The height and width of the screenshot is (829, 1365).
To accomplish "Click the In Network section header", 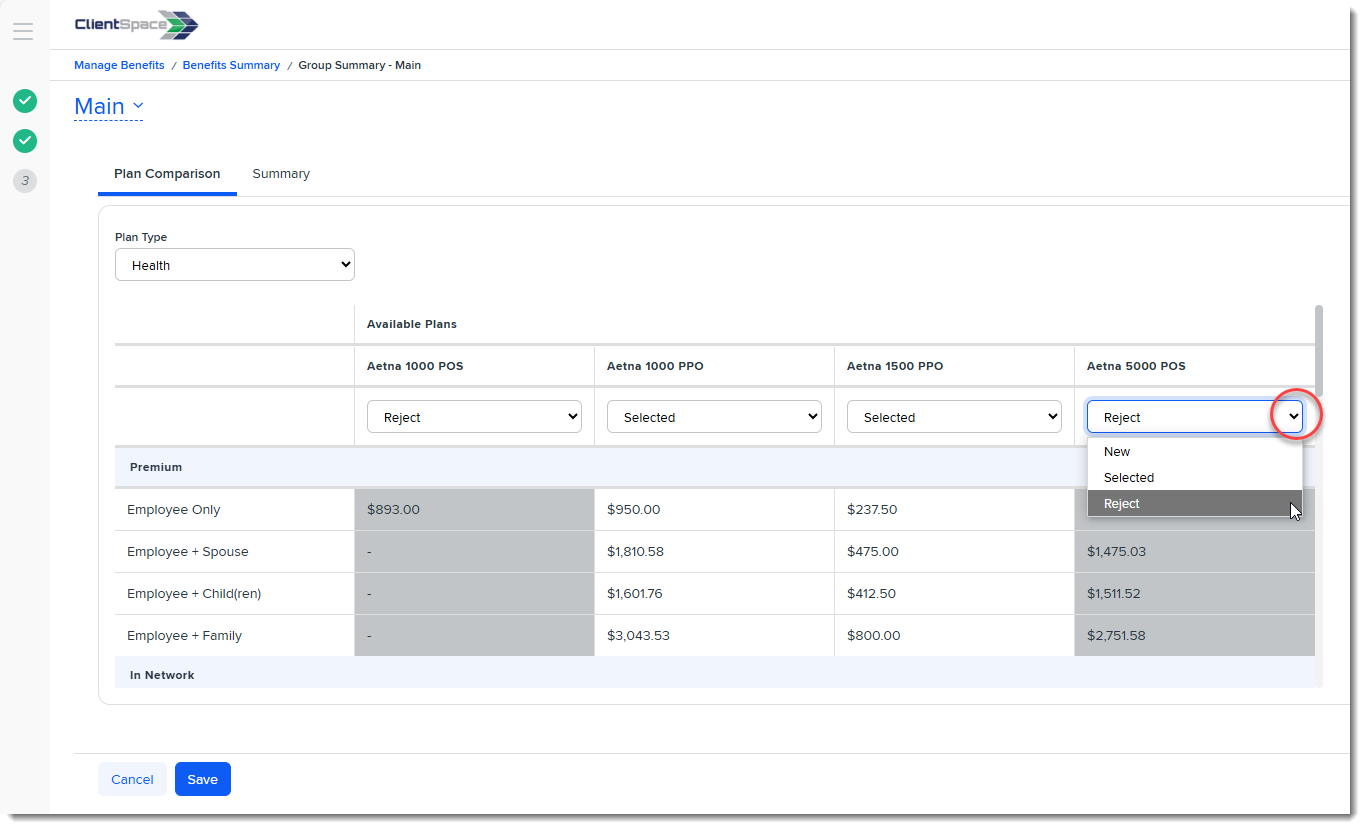I will point(162,675).
